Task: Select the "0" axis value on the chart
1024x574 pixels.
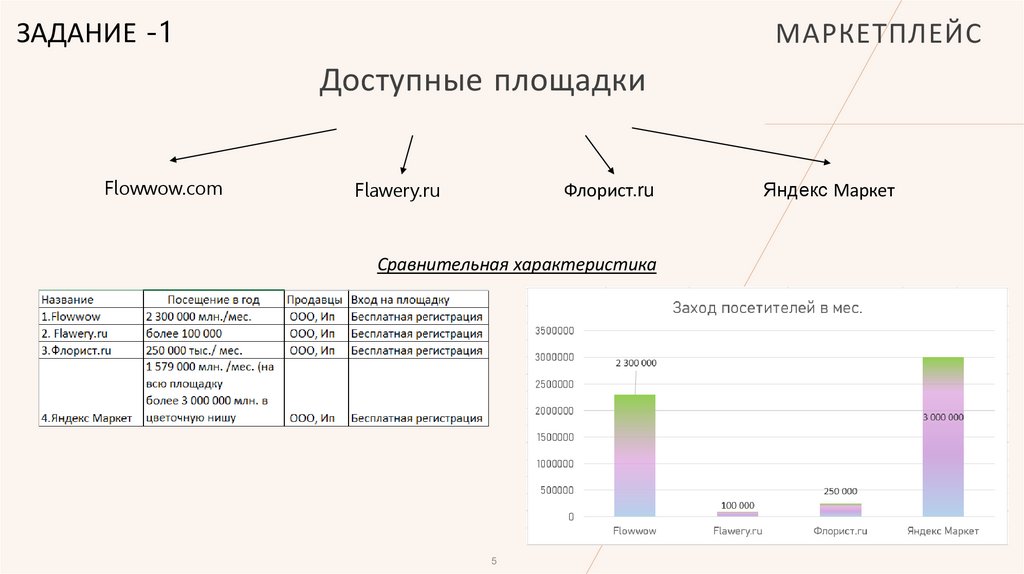Action: 571,517
